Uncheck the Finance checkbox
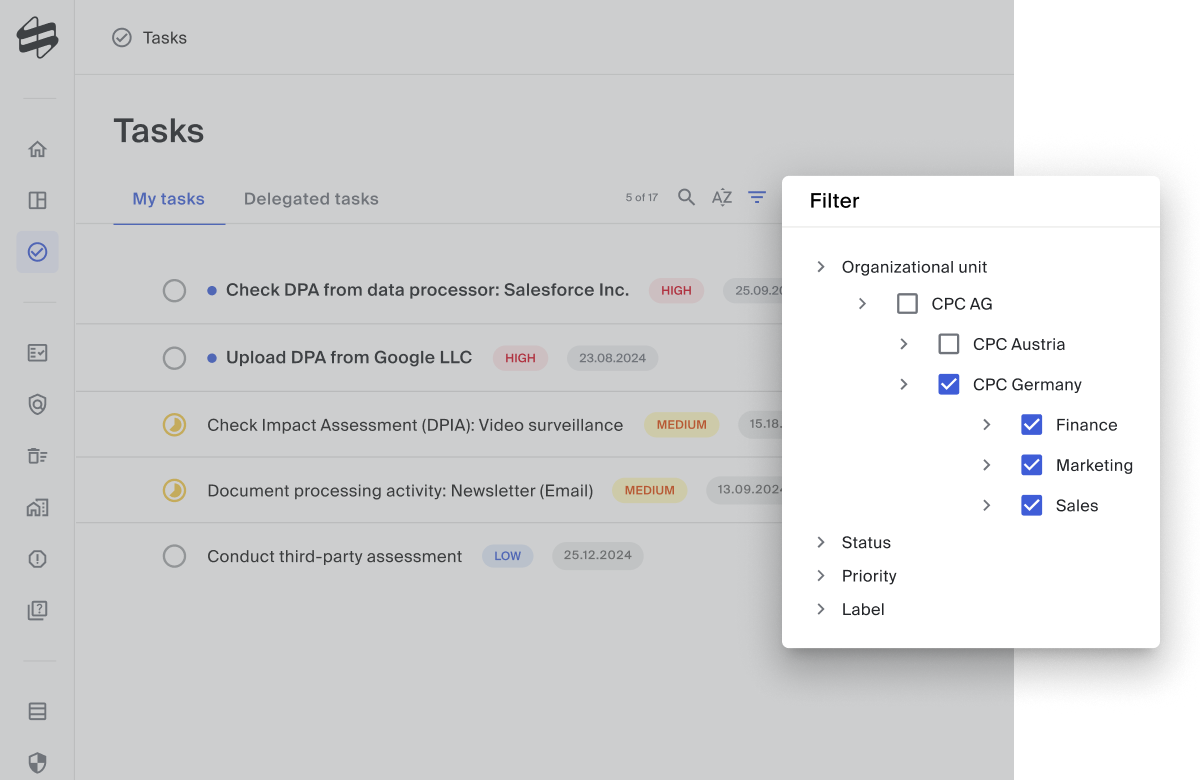Image resolution: width=1200 pixels, height=780 pixels. click(1031, 425)
